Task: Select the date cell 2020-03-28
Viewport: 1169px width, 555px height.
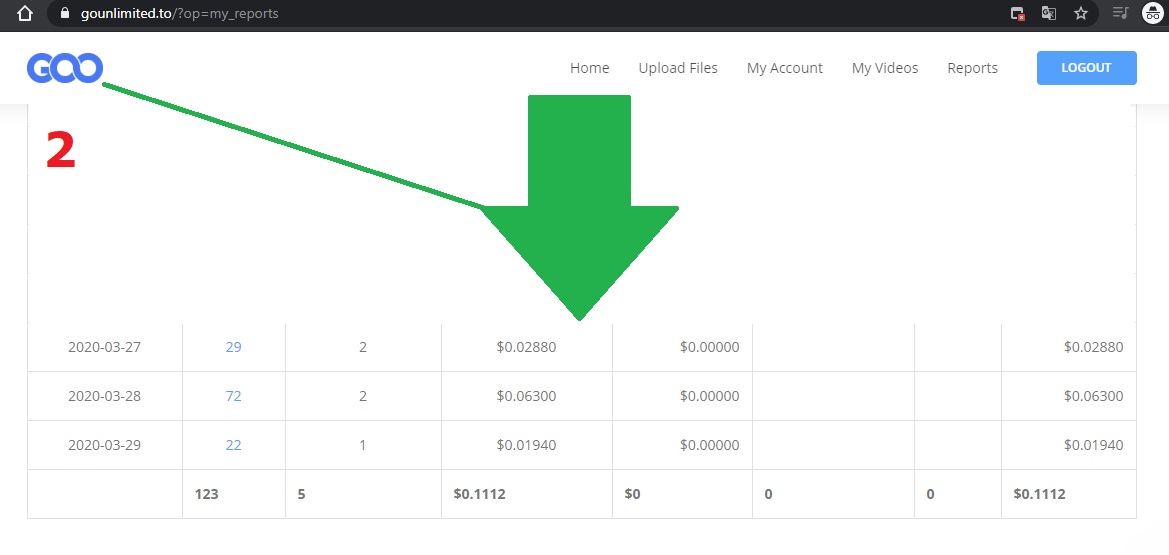Action: [104, 396]
